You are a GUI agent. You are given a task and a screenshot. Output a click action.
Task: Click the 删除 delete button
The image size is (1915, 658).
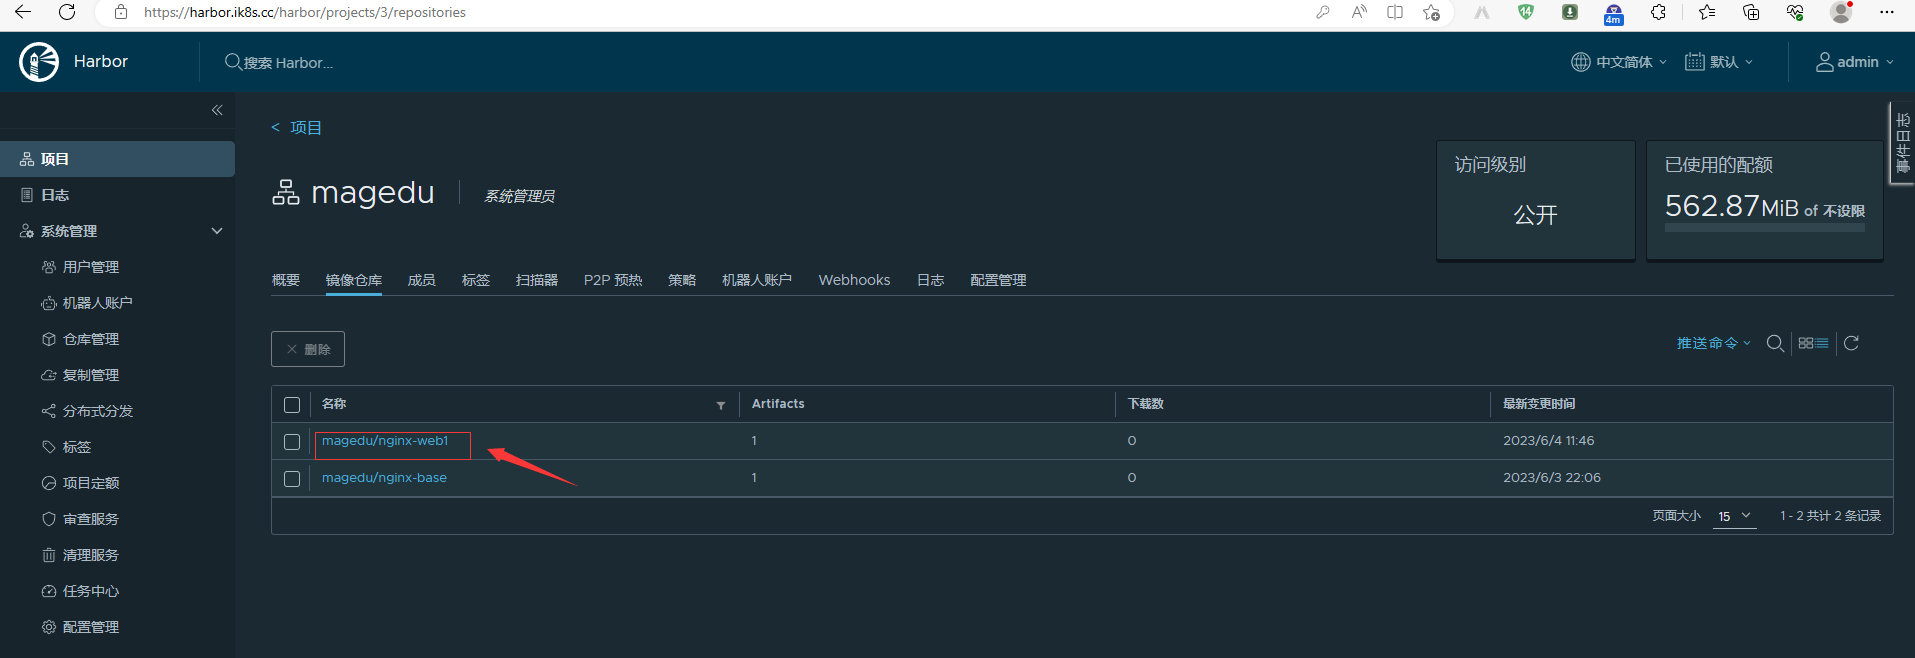click(308, 349)
